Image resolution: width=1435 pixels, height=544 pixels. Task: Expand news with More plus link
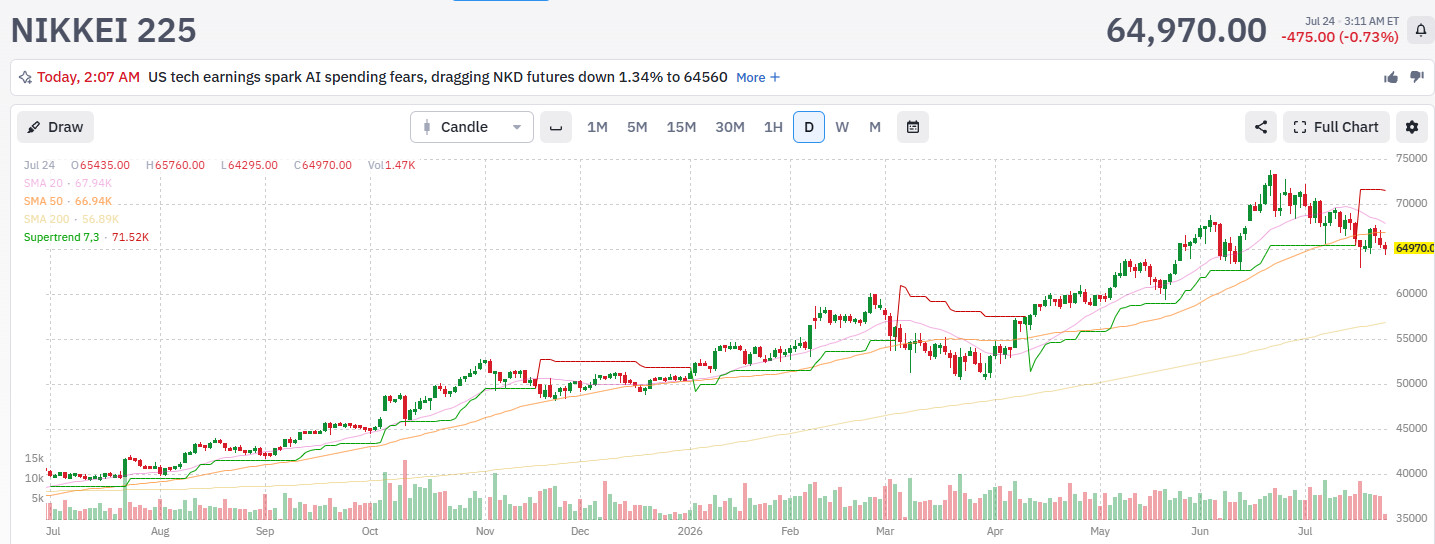(x=758, y=77)
